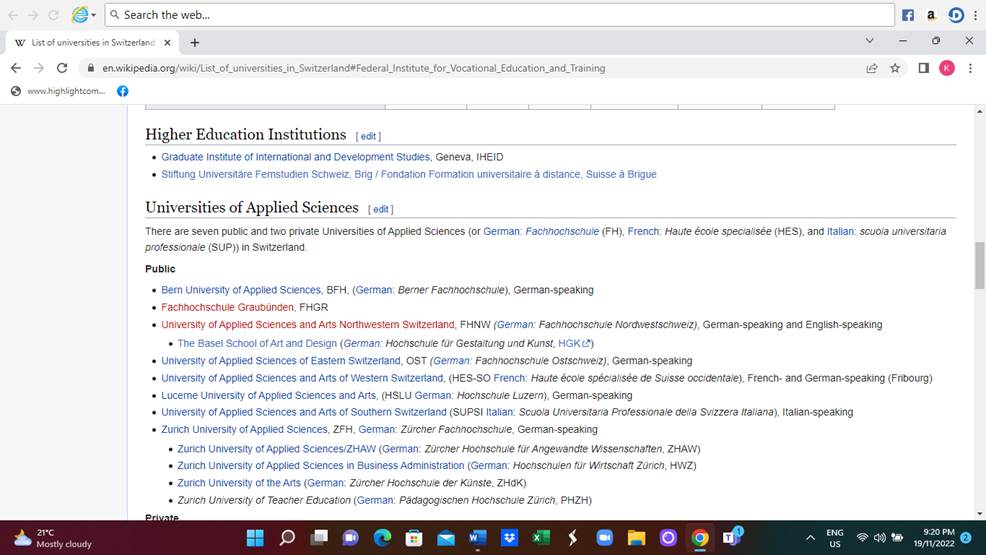Screen dimensions: 986x555
Task: Open Chrome three-dot menu
Action: [x=970, y=68]
